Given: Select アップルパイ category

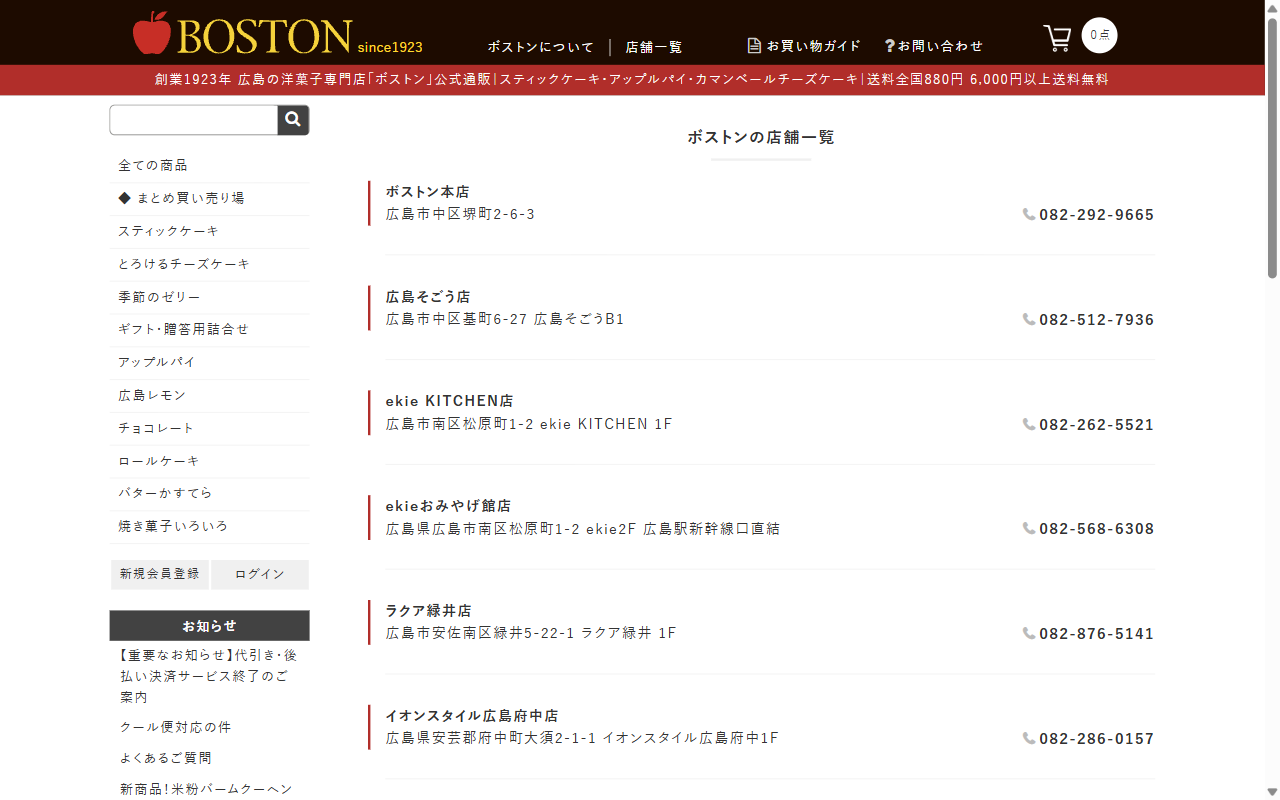Looking at the screenshot, I should [209, 362].
